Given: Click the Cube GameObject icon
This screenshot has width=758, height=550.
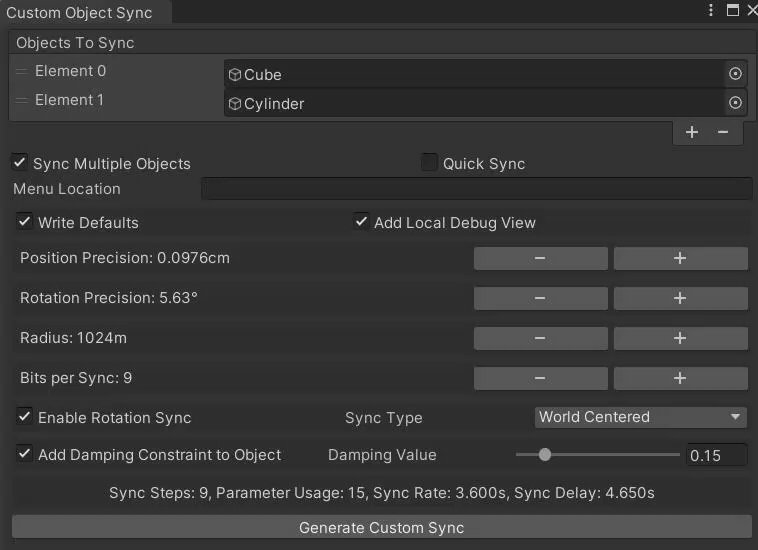Looking at the screenshot, I should click(x=235, y=74).
